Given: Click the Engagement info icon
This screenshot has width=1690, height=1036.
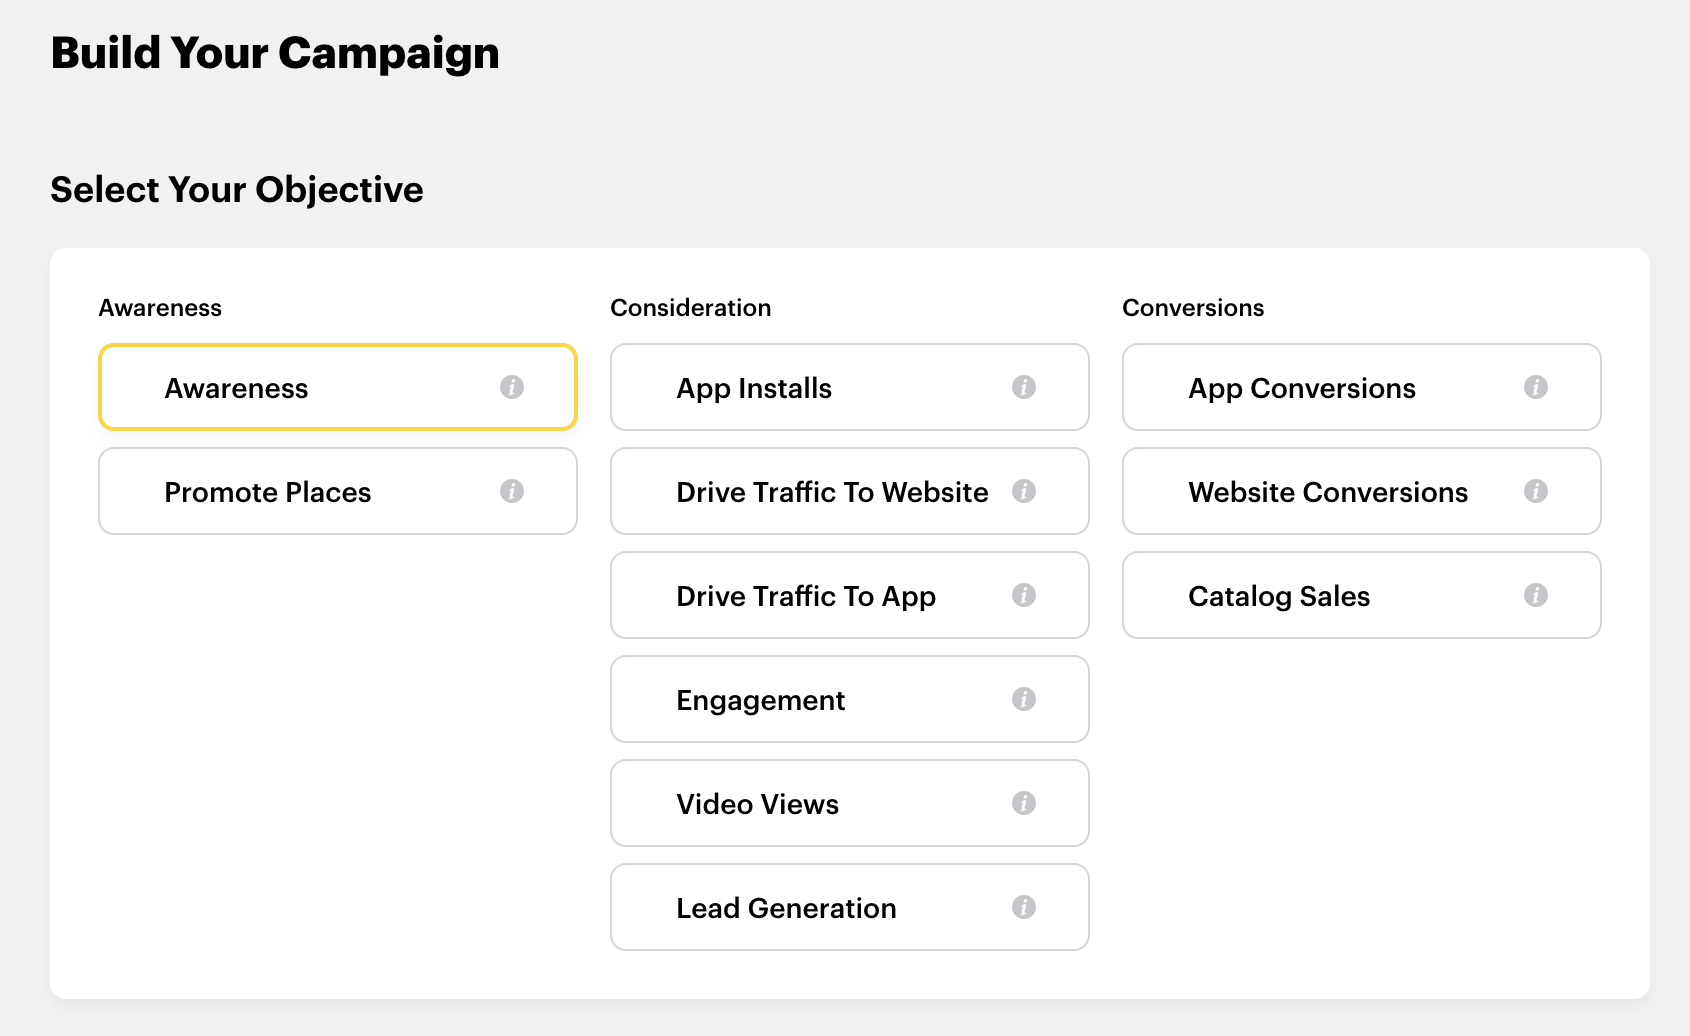Looking at the screenshot, I should click(x=1023, y=699).
